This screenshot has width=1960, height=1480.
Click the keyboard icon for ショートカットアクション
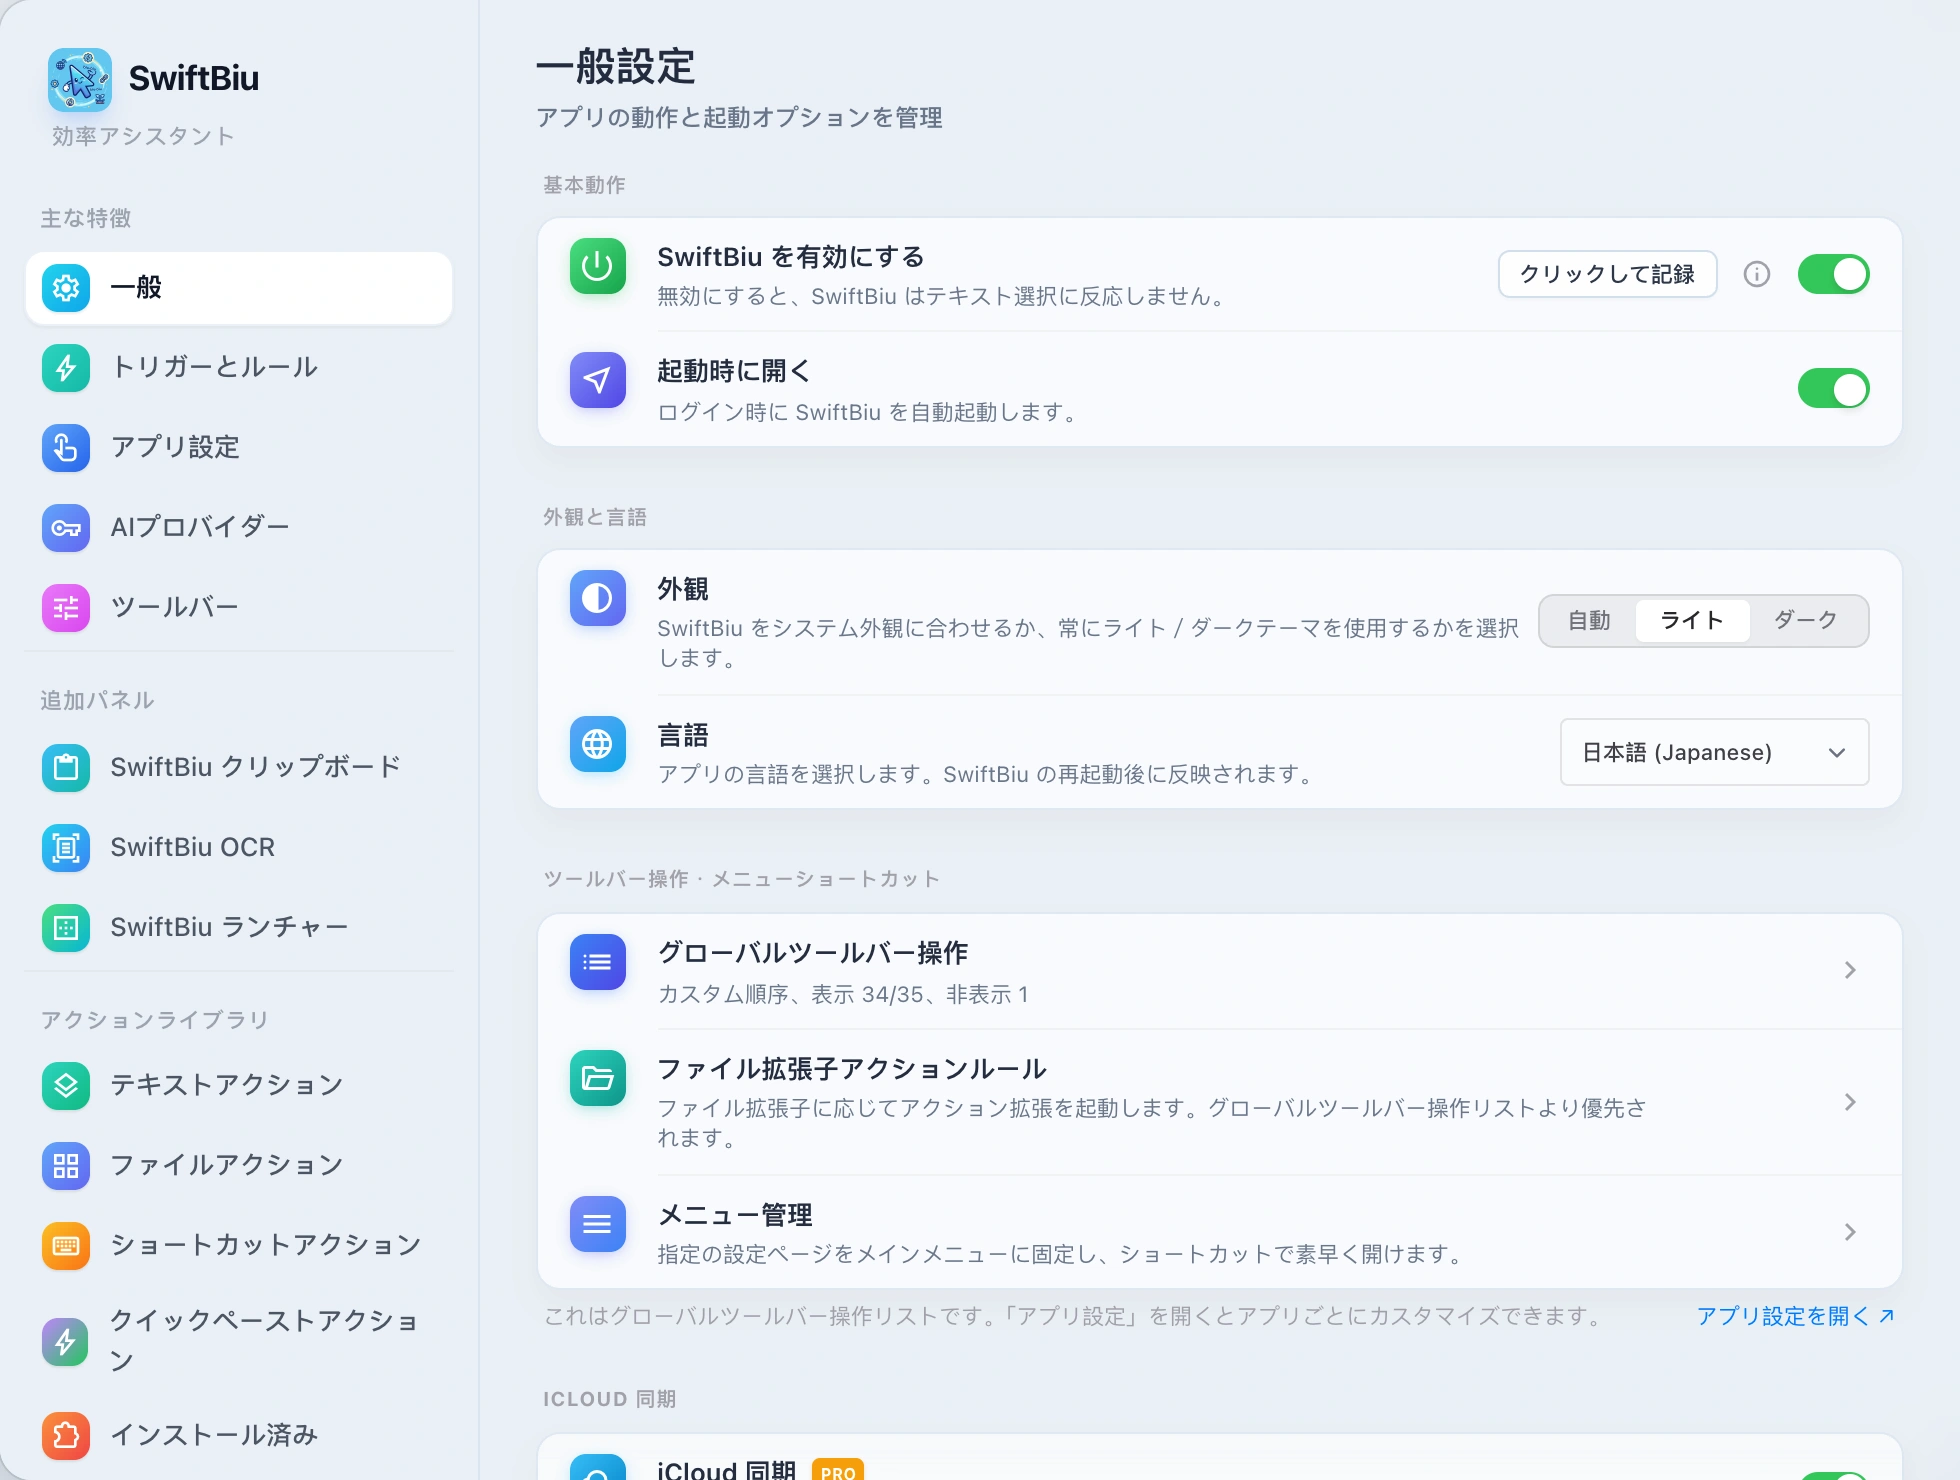click(x=66, y=1246)
